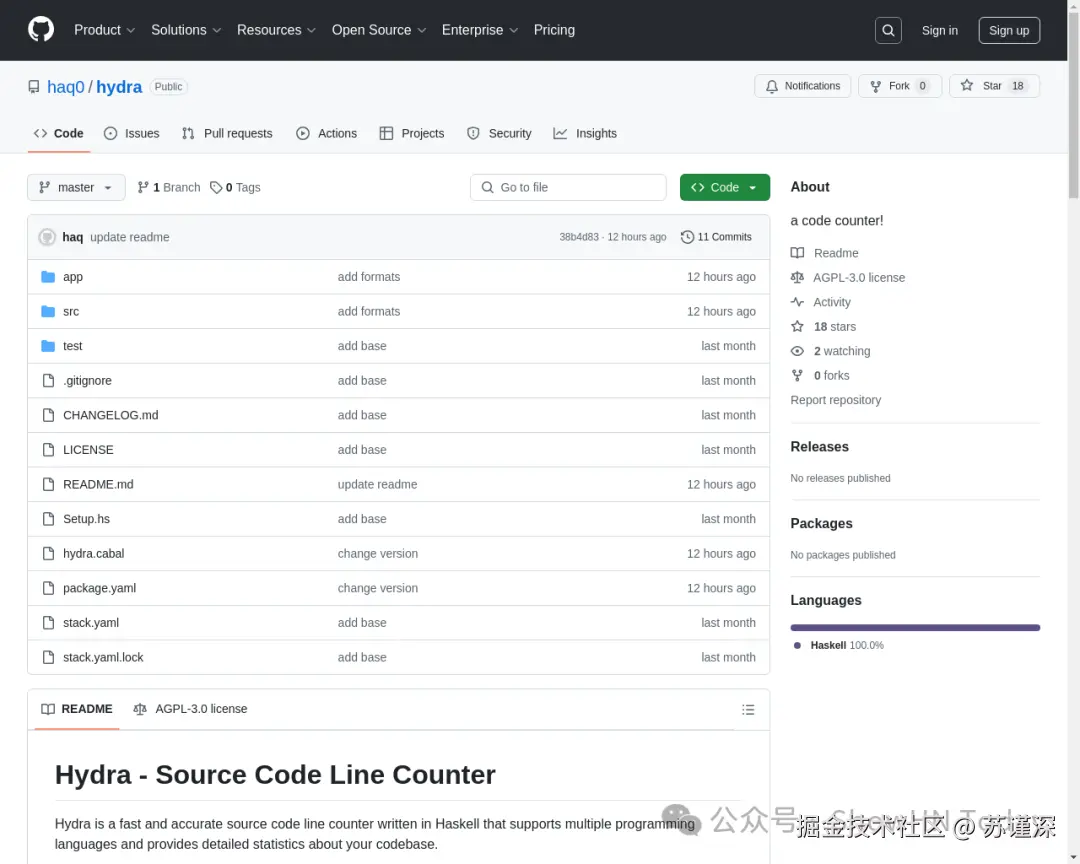This screenshot has width=1080, height=864.
Task: Click the file icon beside Setup.hs
Action: (48, 519)
